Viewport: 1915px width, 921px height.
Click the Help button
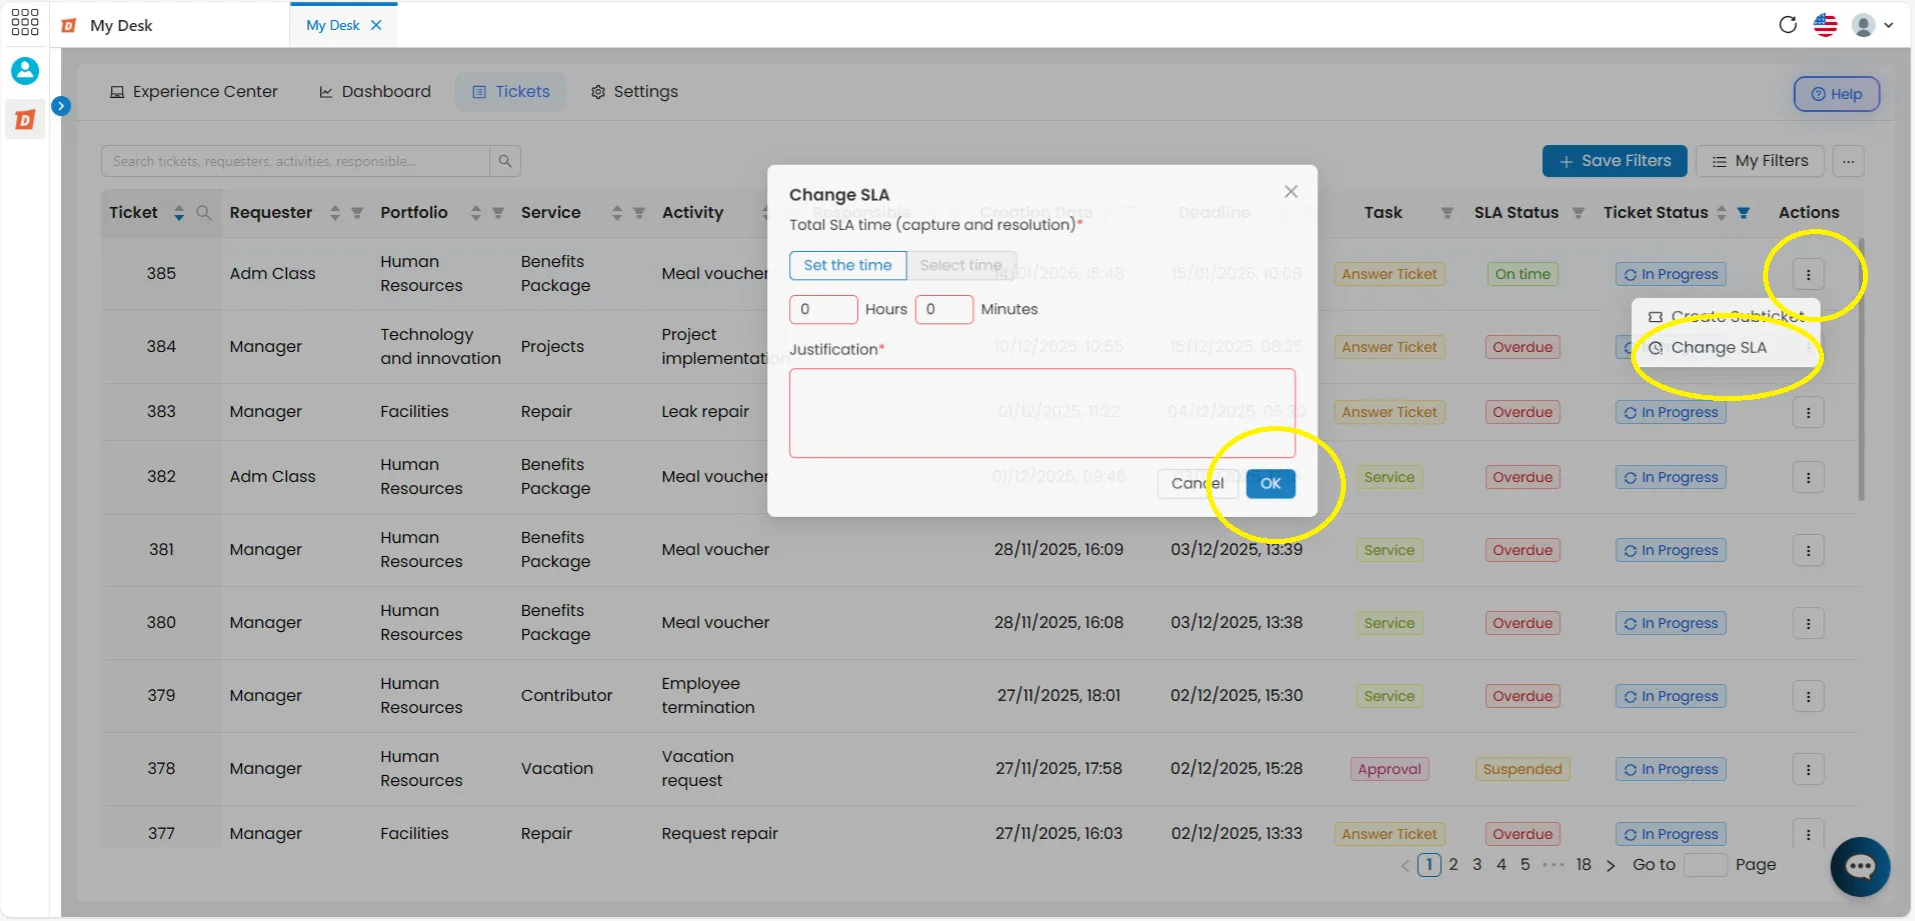pos(1836,94)
